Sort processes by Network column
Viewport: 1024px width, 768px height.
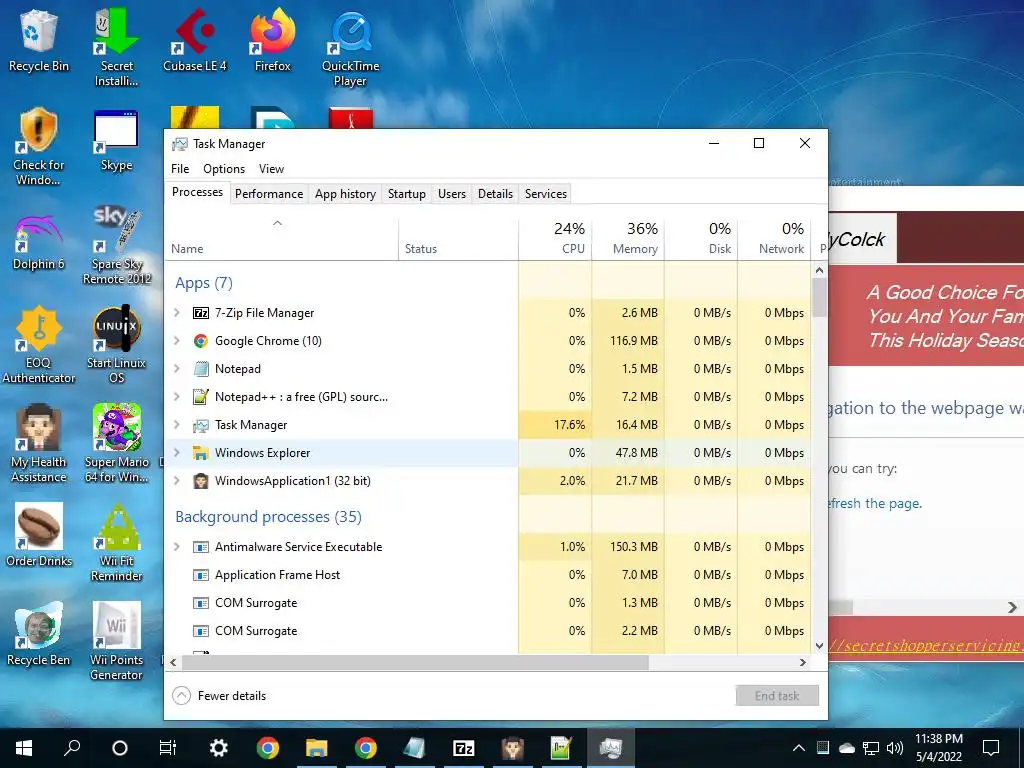click(x=775, y=238)
